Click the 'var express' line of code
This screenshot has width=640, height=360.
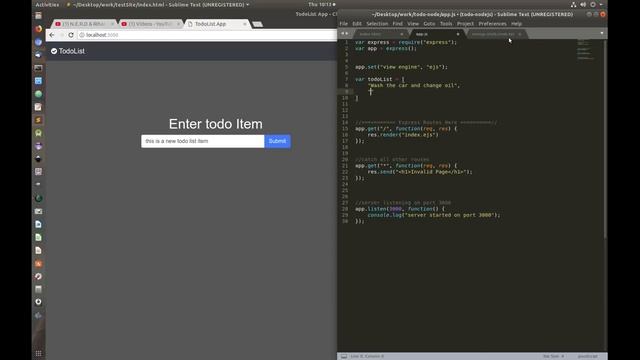pyautogui.click(x=406, y=42)
